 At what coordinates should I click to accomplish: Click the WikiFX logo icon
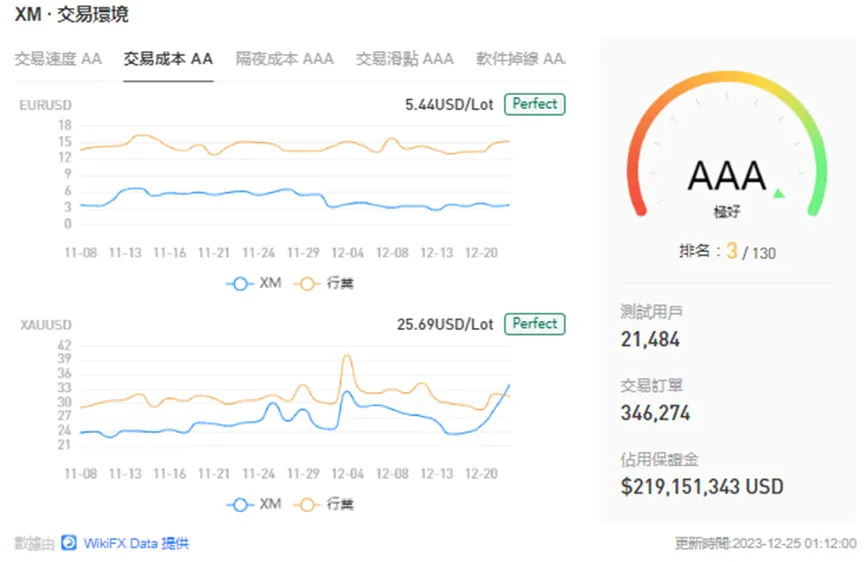tap(69, 543)
